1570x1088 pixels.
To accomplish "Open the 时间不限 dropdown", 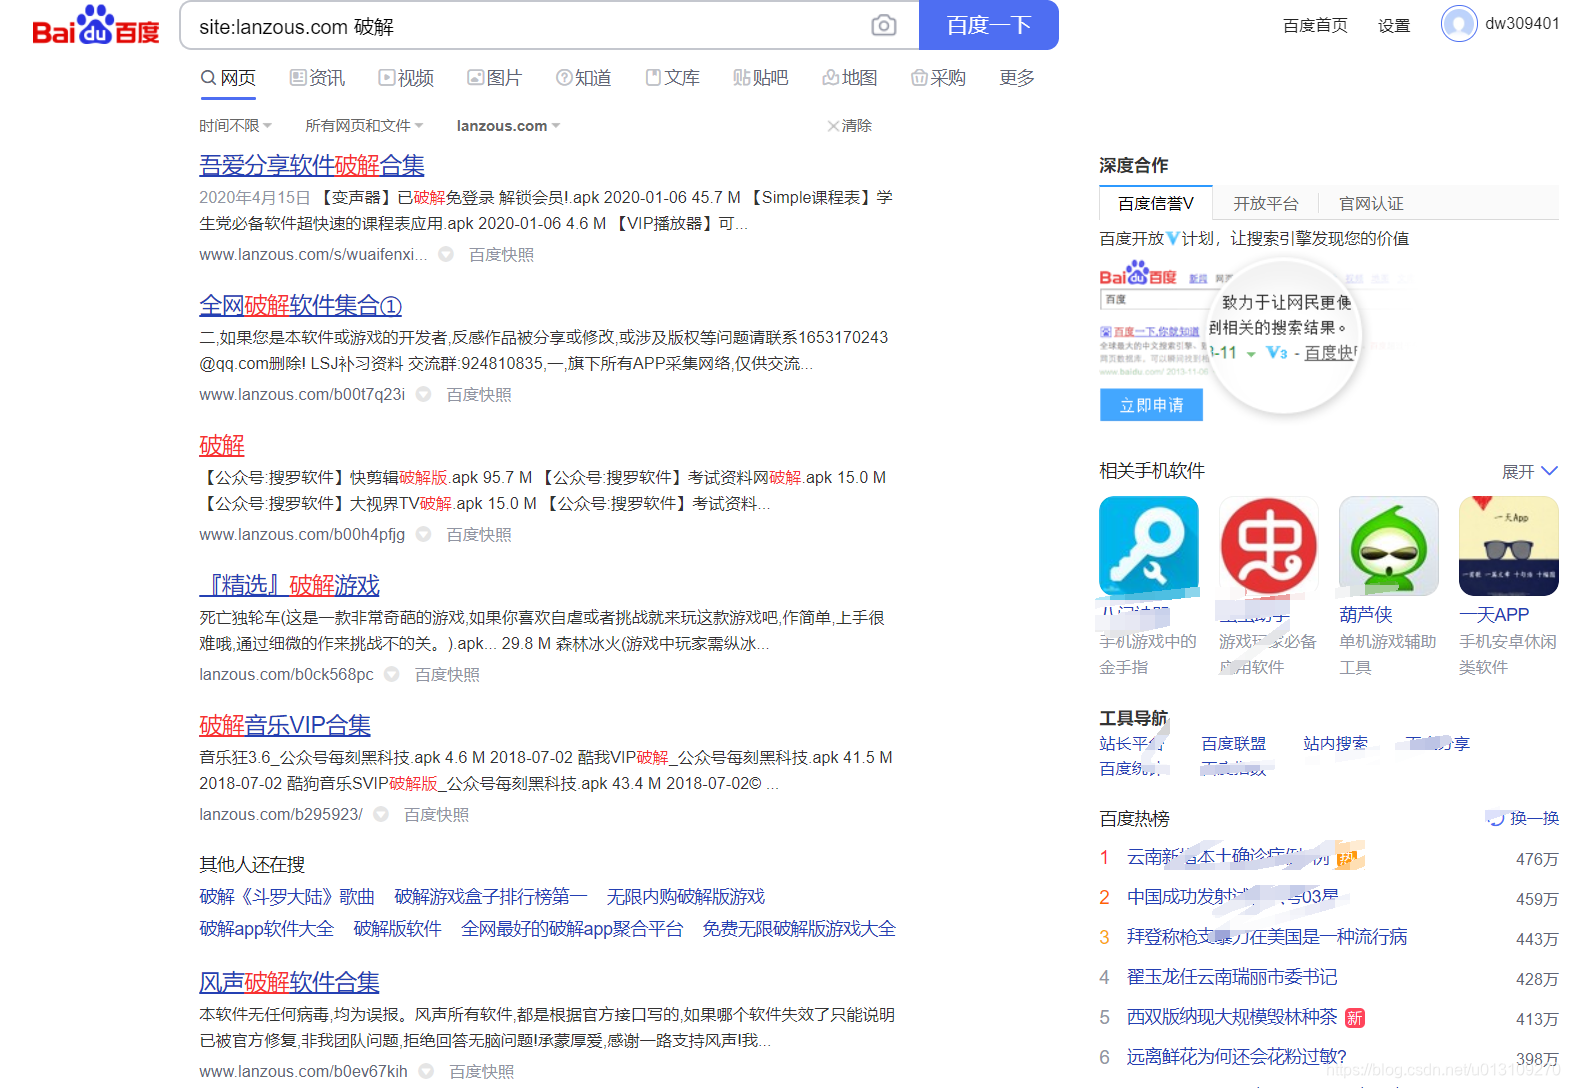I will pyautogui.click(x=235, y=126).
